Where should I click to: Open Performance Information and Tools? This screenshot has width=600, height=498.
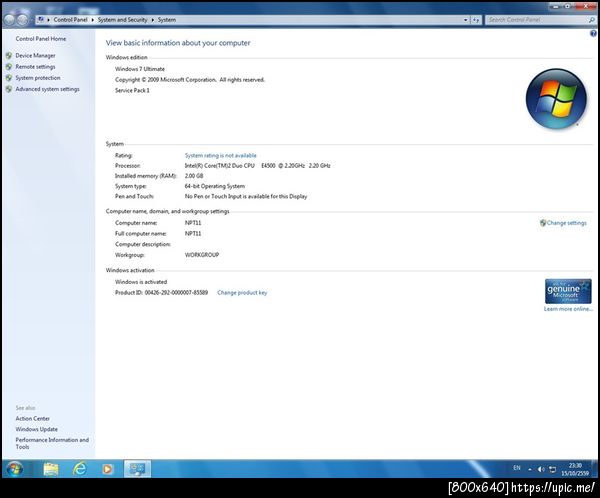(x=52, y=443)
